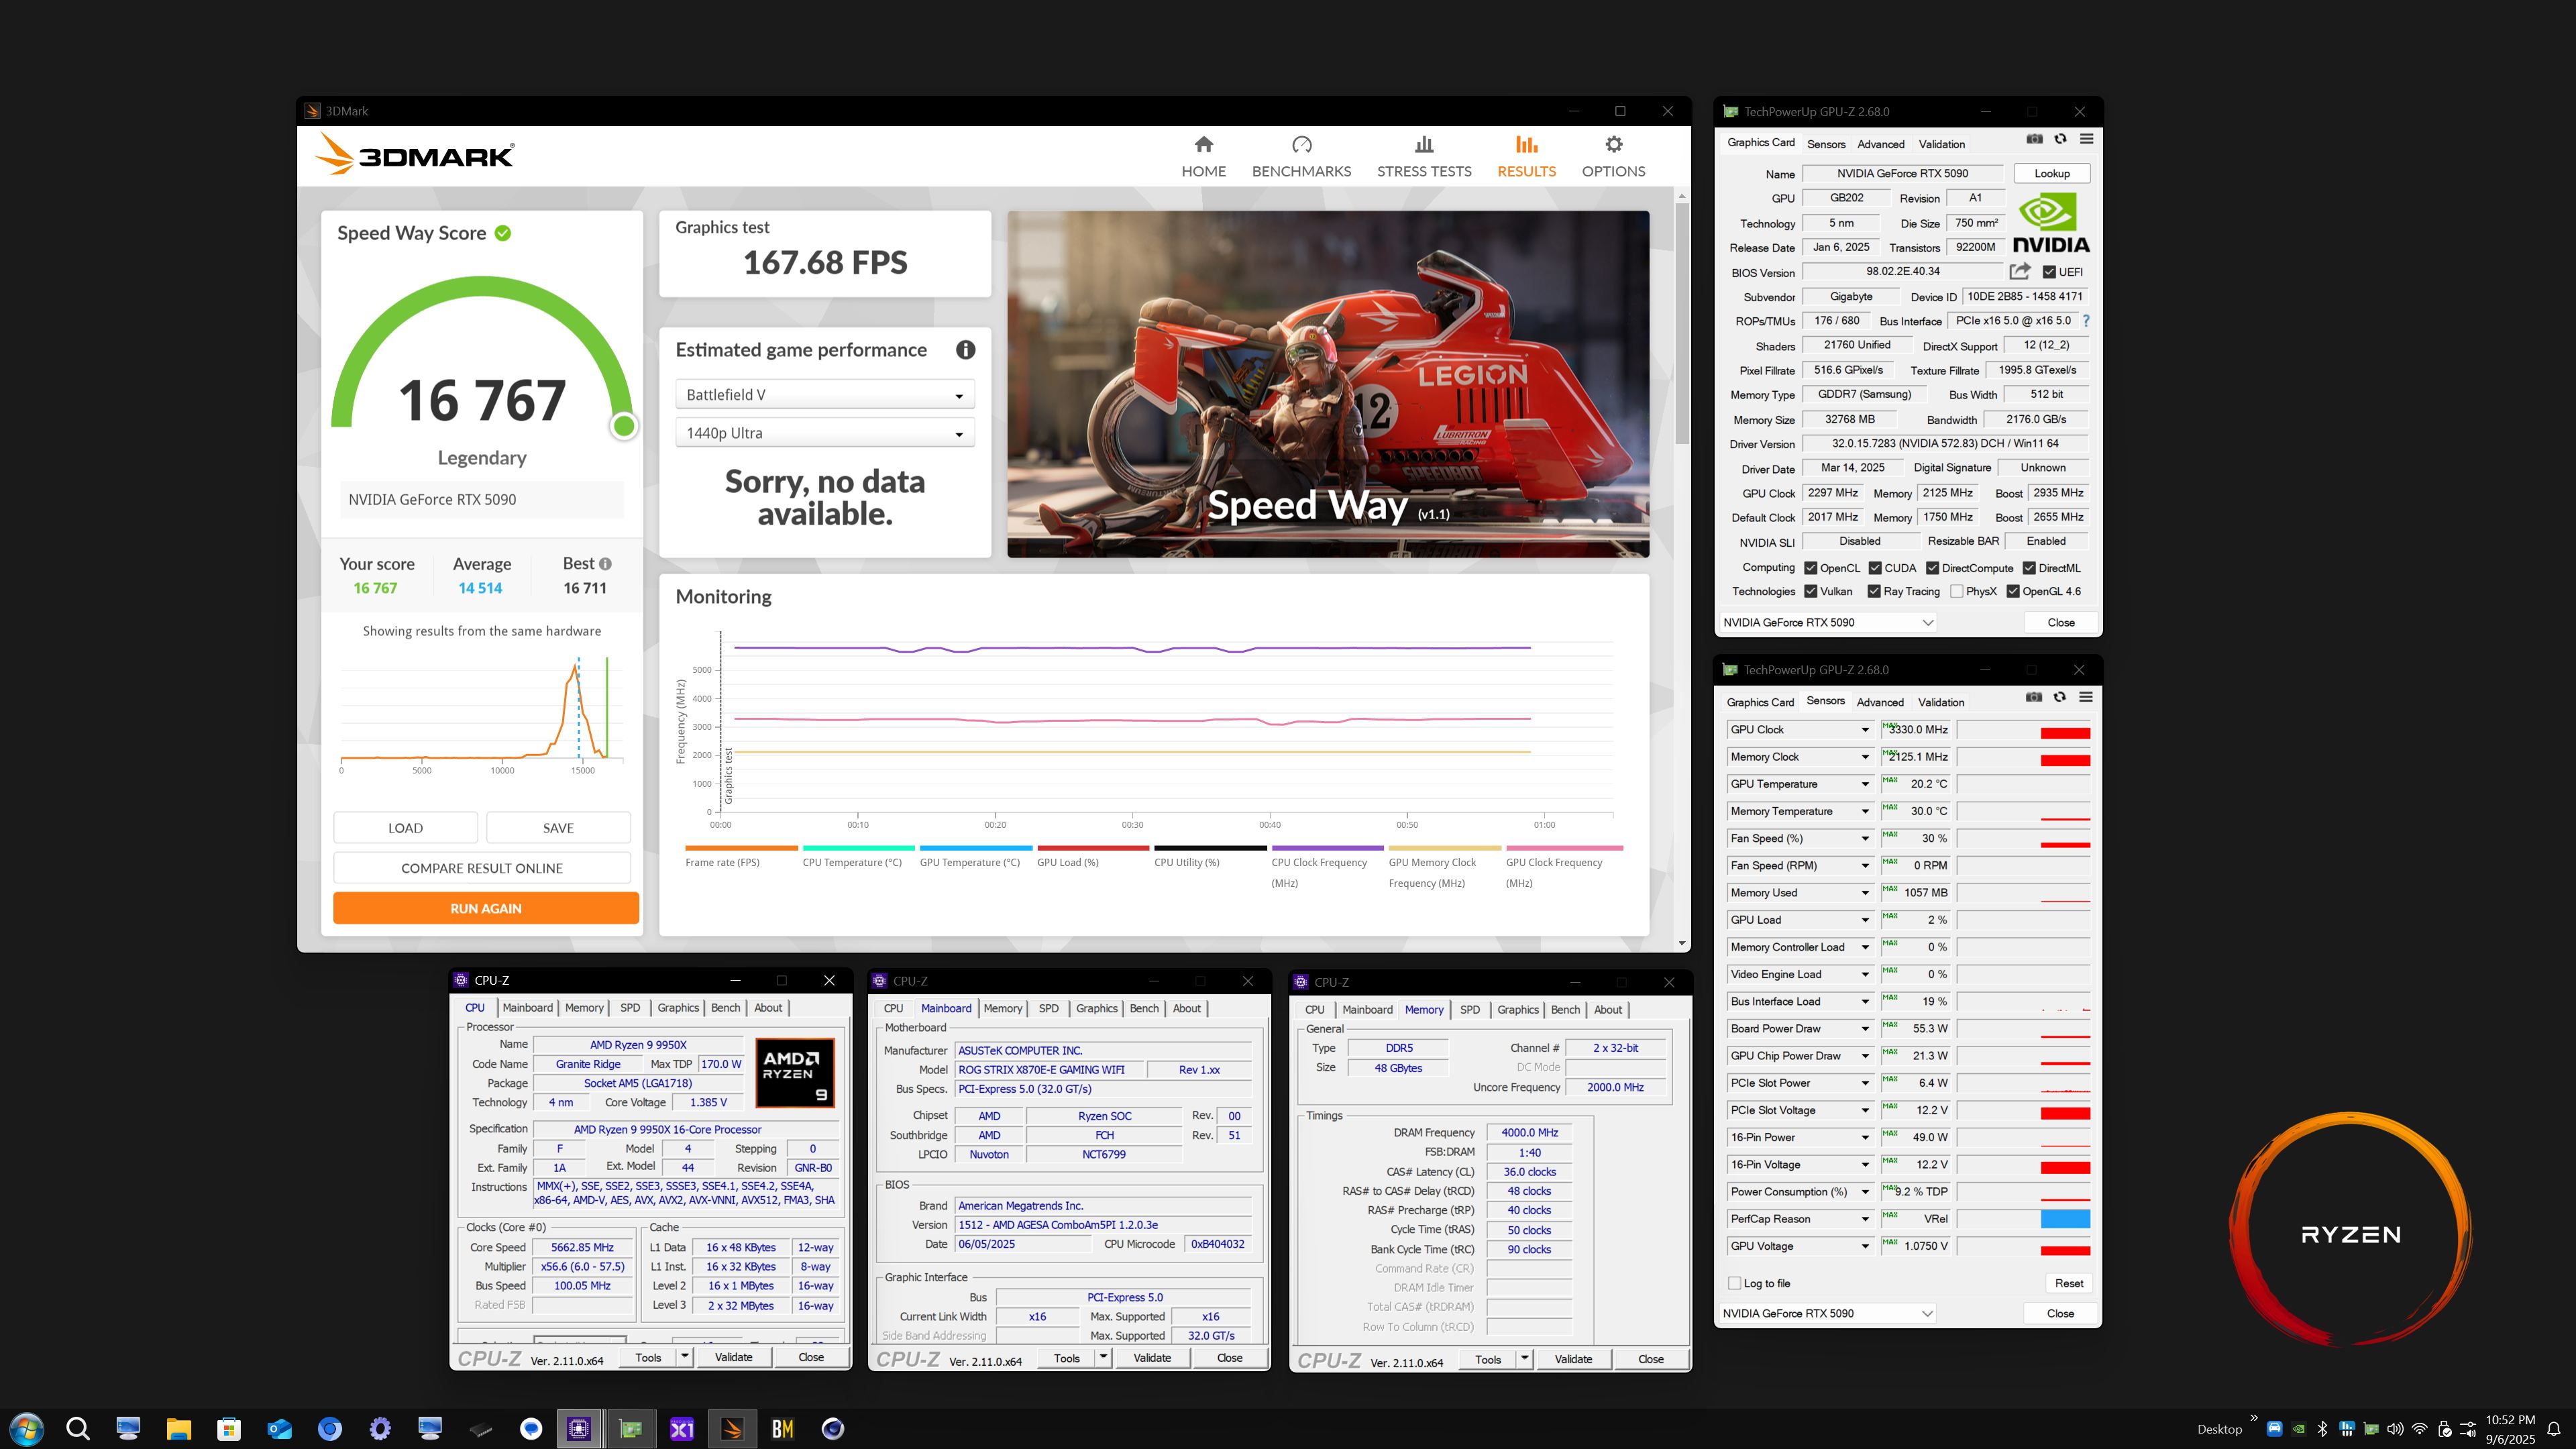Open the SPD tab in CPU-Z Mainboard window
Screen dimensions: 2576x1449
(x=1048, y=1009)
